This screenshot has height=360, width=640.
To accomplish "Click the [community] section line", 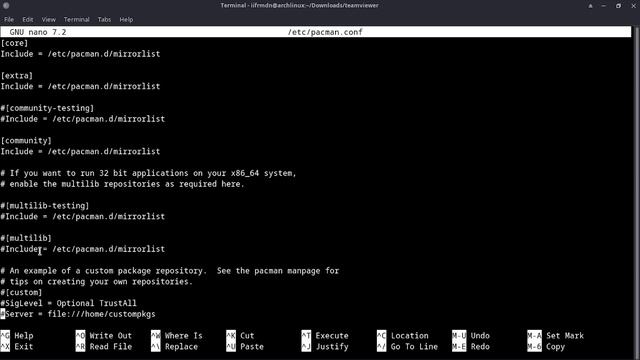I will pos(26,141).
